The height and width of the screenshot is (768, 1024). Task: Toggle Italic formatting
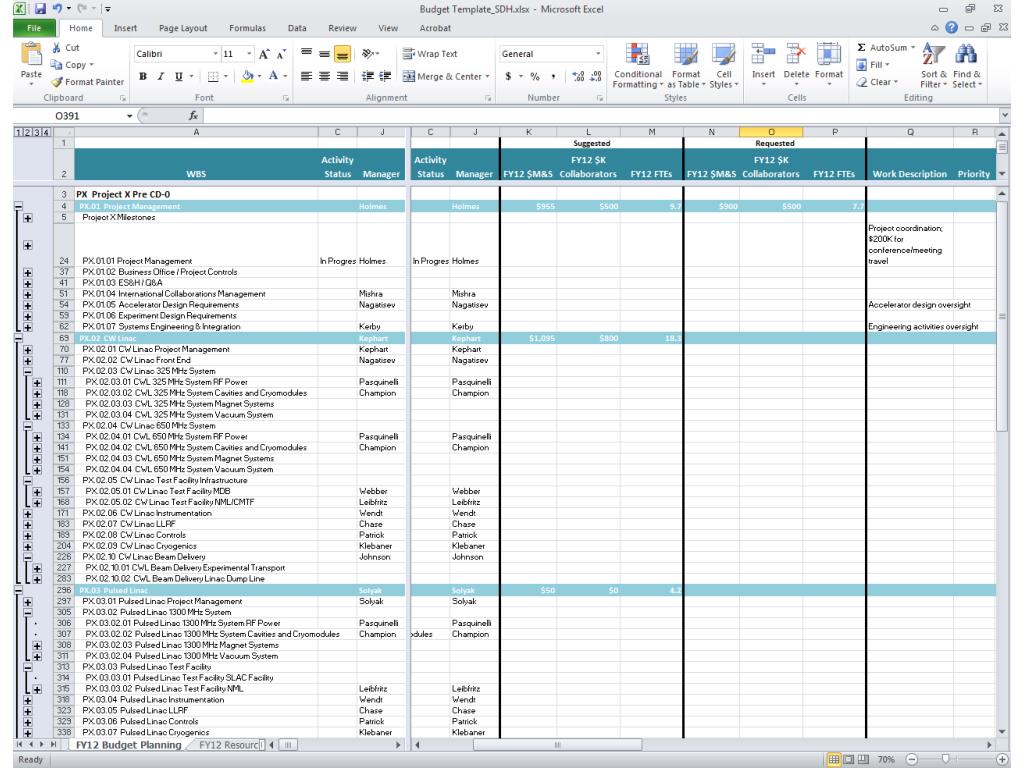coord(161,76)
